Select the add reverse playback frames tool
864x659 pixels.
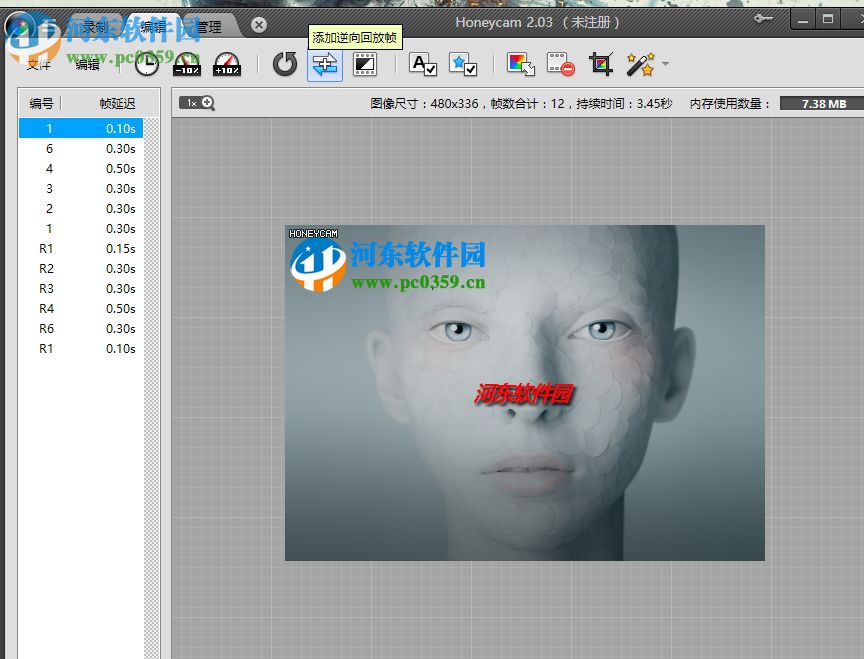click(x=324, y=63)
